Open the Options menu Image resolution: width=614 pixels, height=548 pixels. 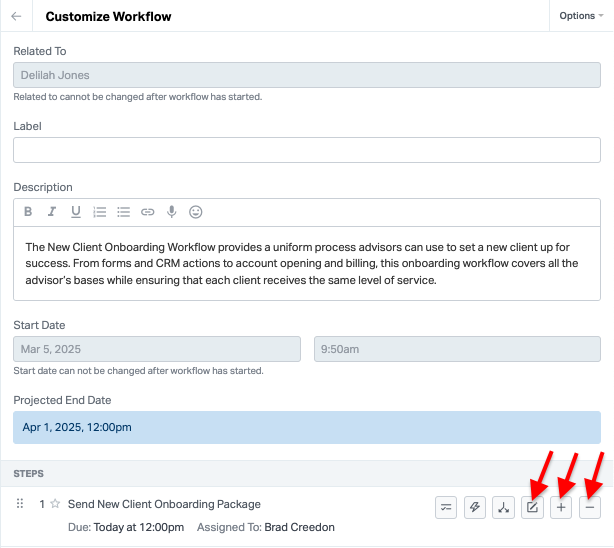click(x=582, y=16)
